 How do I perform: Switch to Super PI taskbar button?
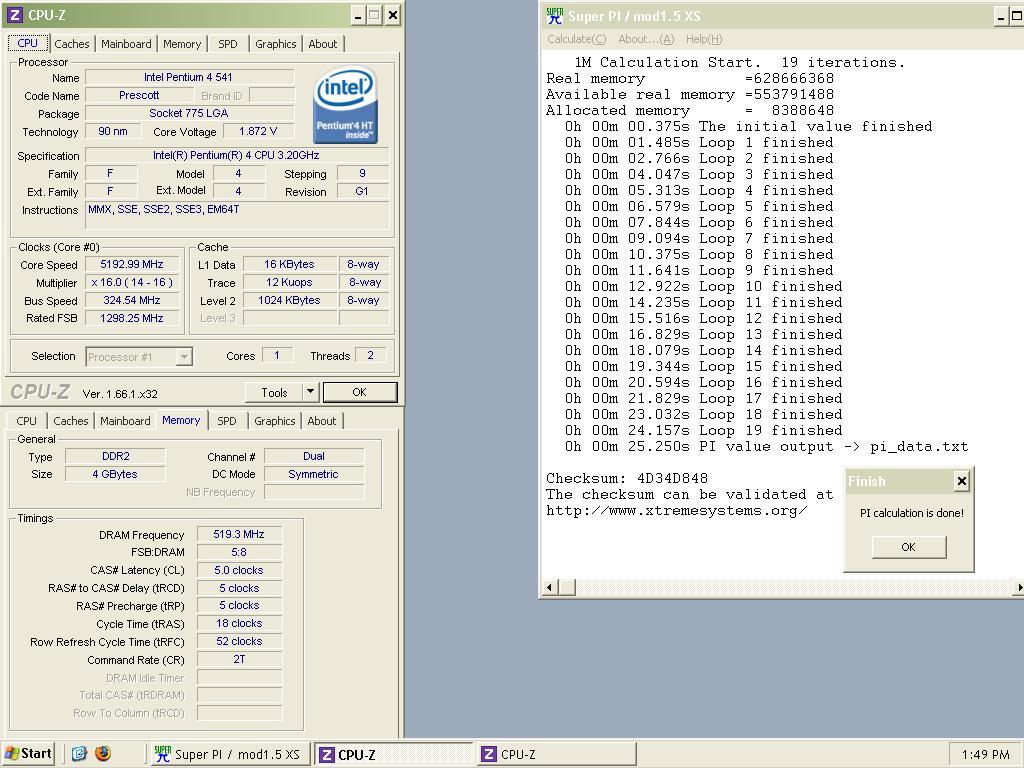click(229, 754)
